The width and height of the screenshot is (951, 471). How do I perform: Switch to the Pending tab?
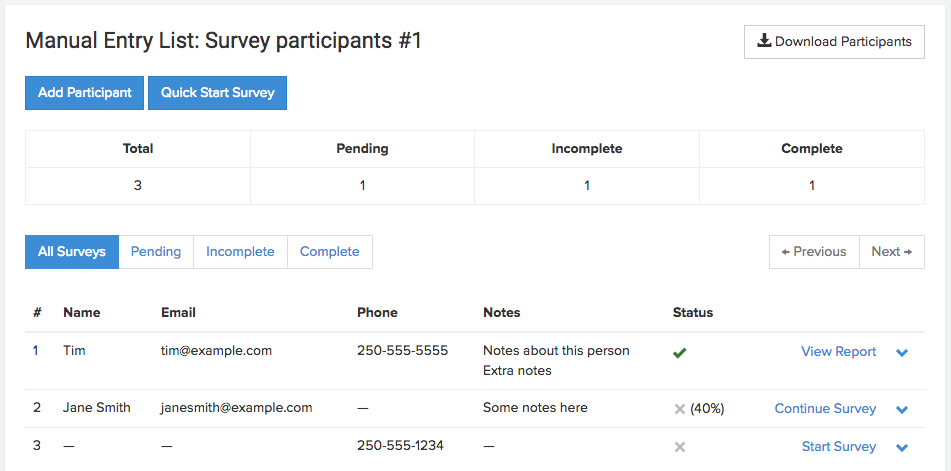click(x=156, y=252)
